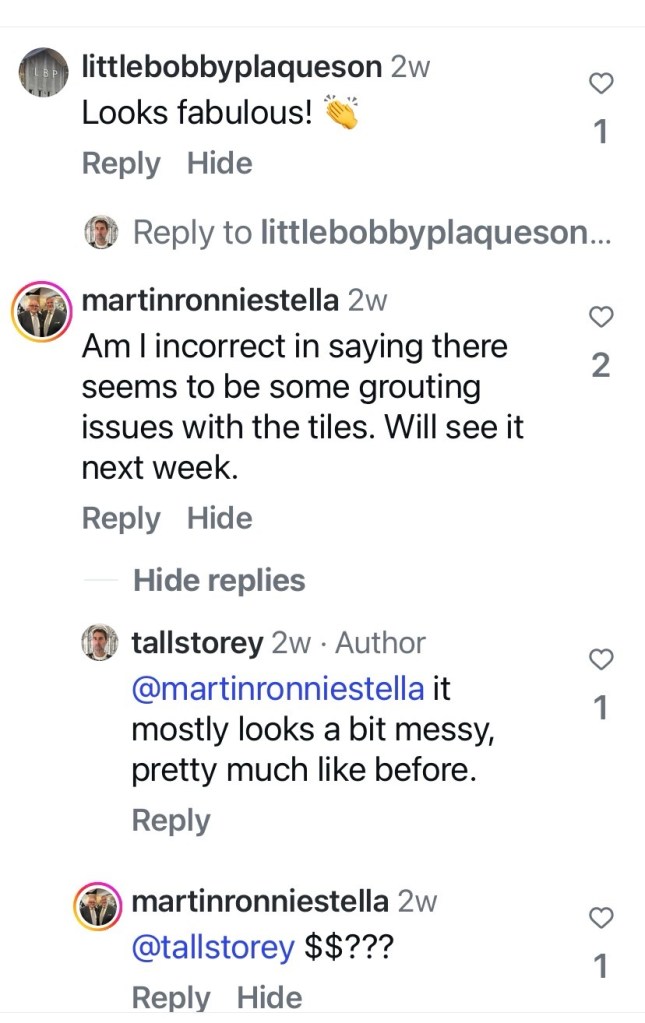
Task: Open littlebobbyplaqueson's profile picture
Action: coord(42,73)
